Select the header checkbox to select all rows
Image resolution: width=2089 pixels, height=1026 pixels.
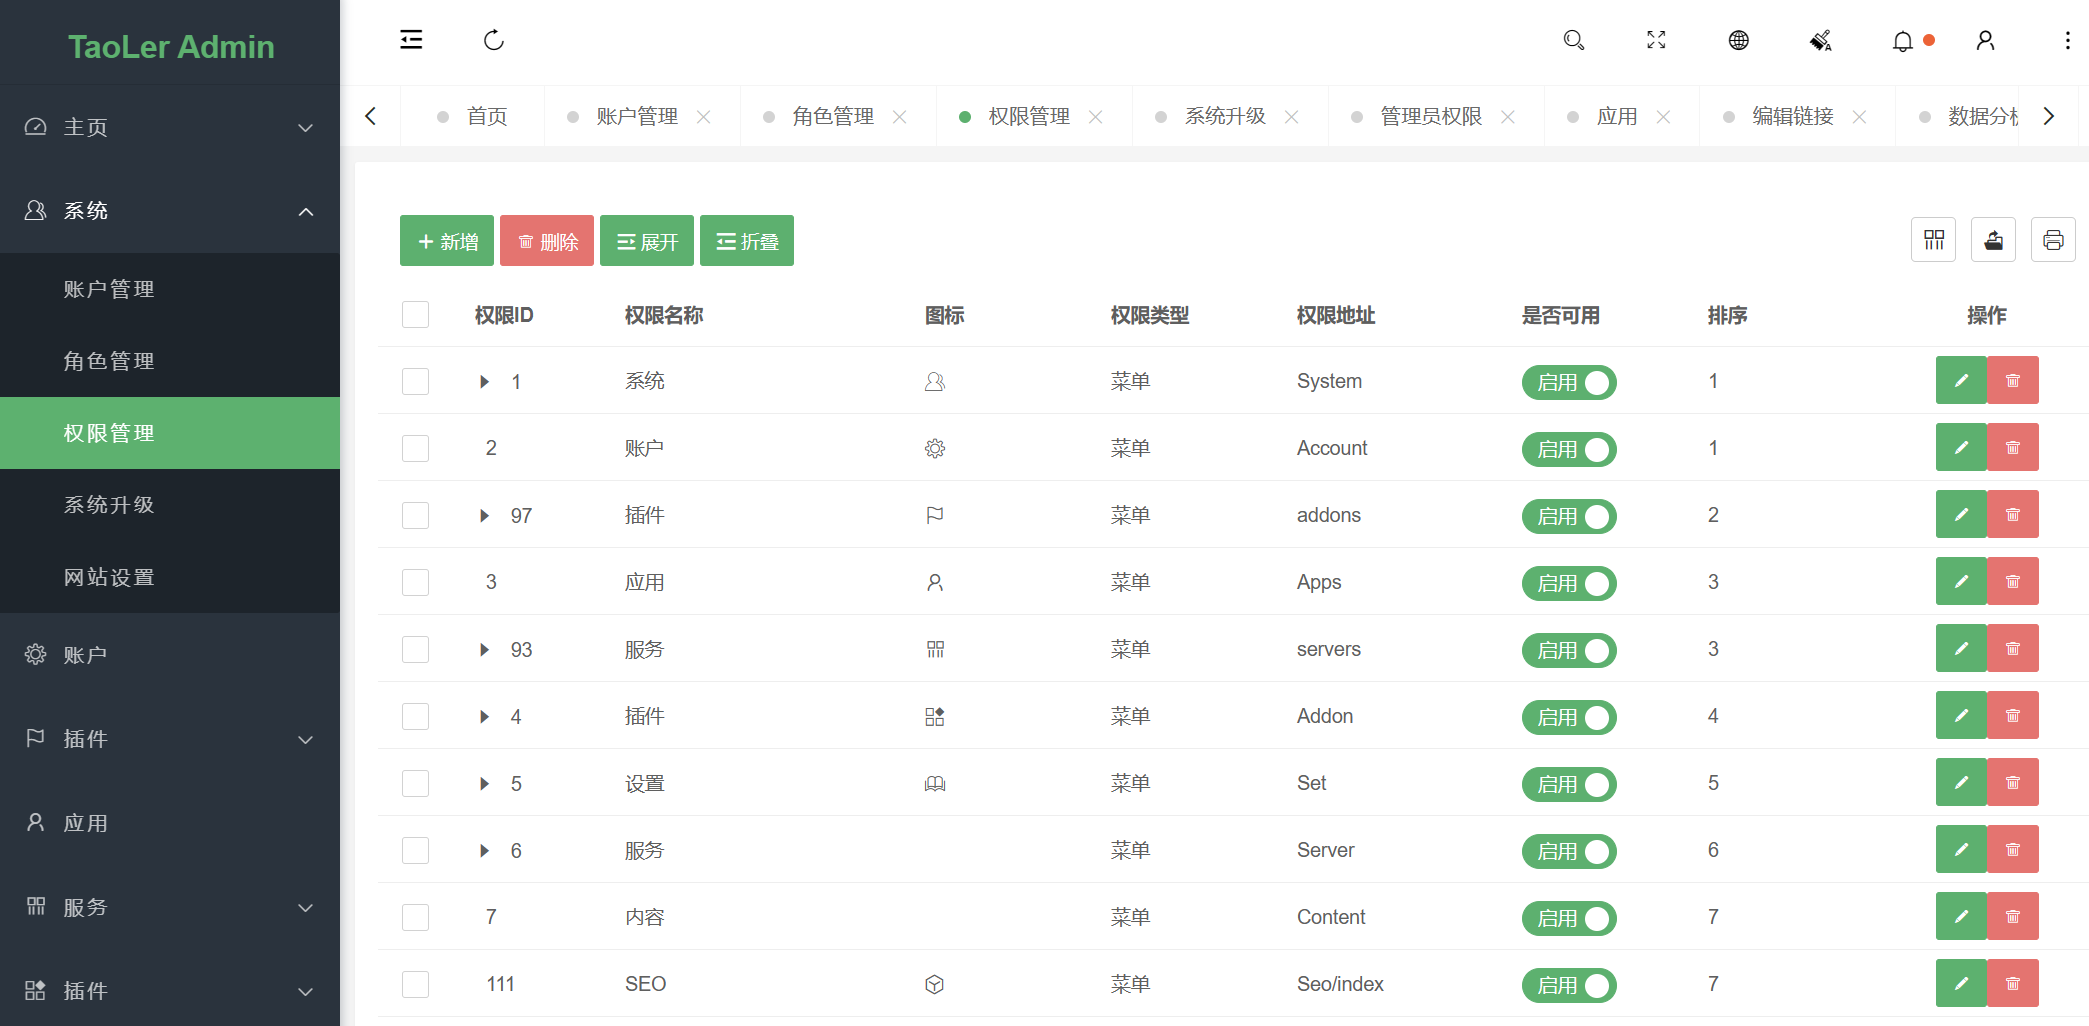415,314
